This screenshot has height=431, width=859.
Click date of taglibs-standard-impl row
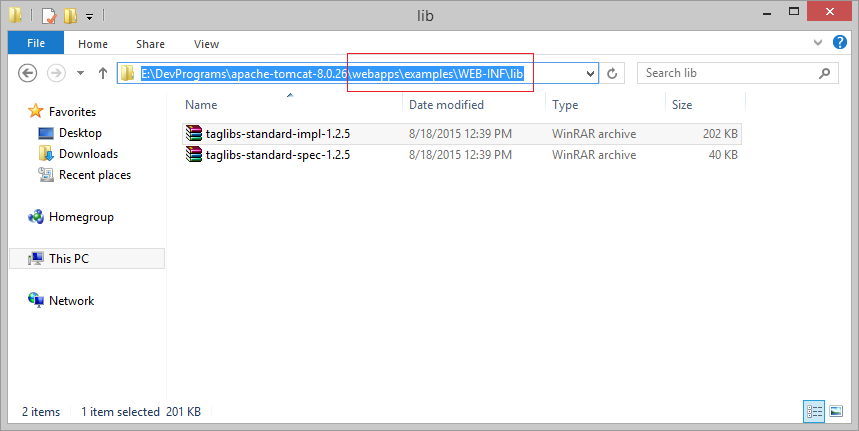[460, 134]
